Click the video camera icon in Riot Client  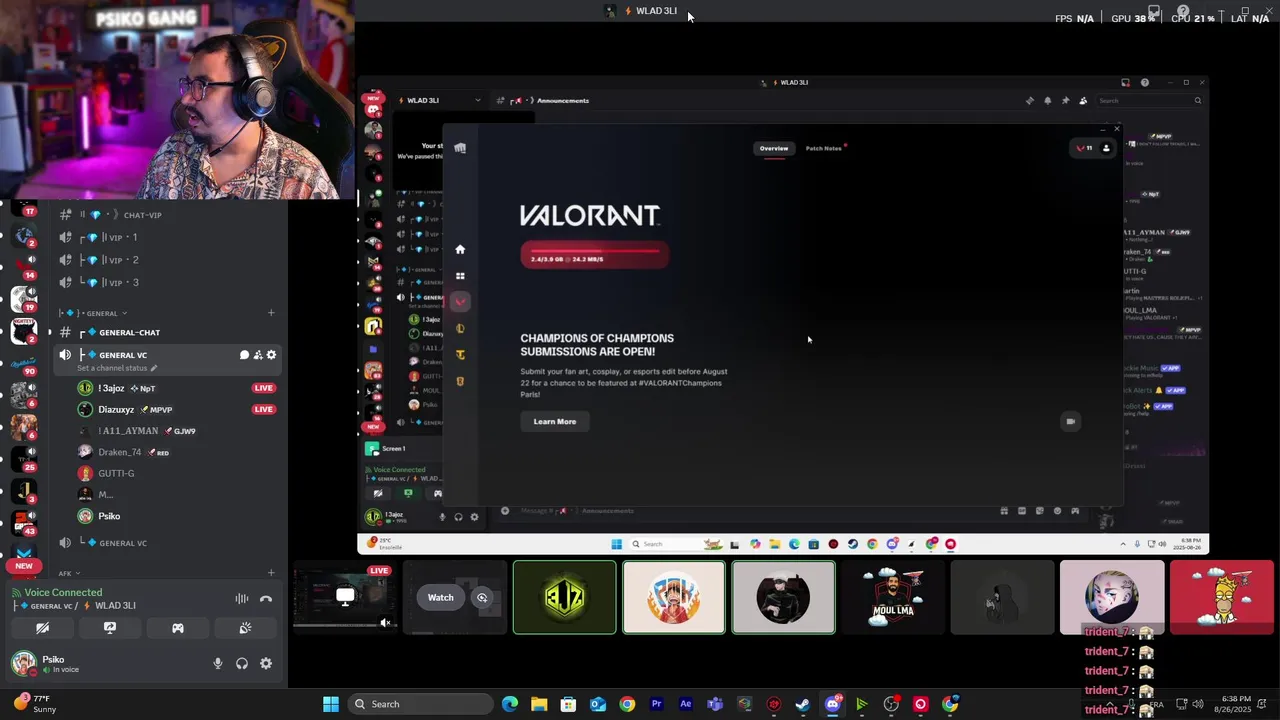click(x=1070, y=421)
